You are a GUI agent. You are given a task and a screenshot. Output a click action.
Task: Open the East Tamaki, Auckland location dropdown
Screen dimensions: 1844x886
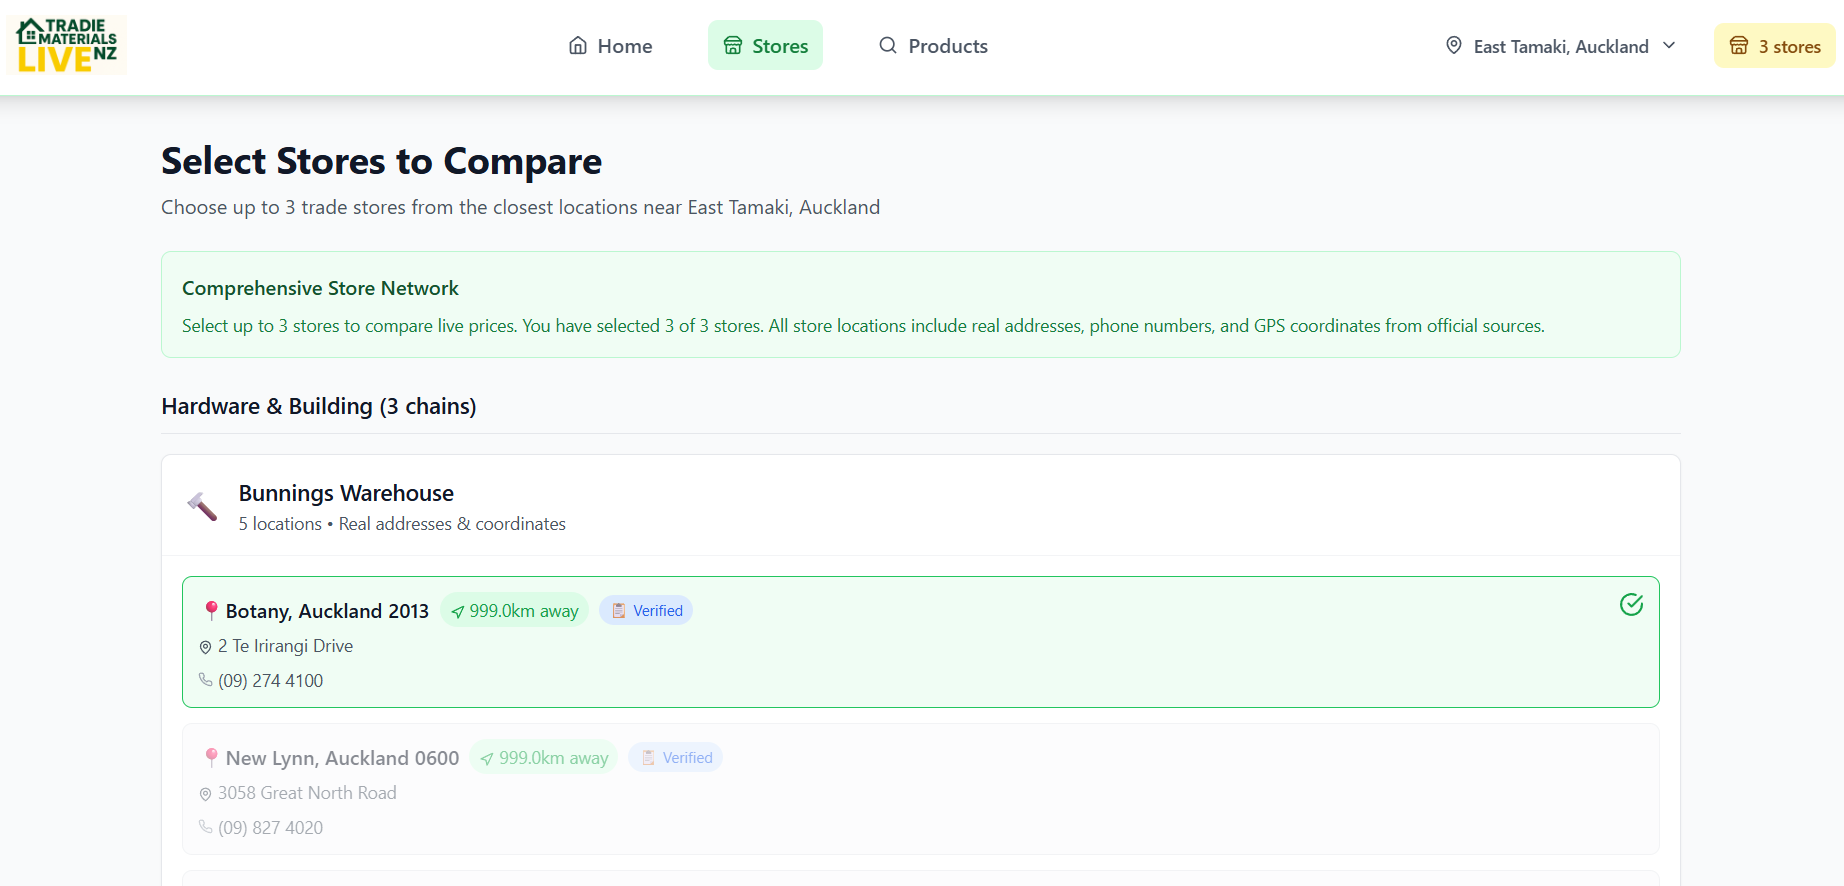click(1560, 46)
